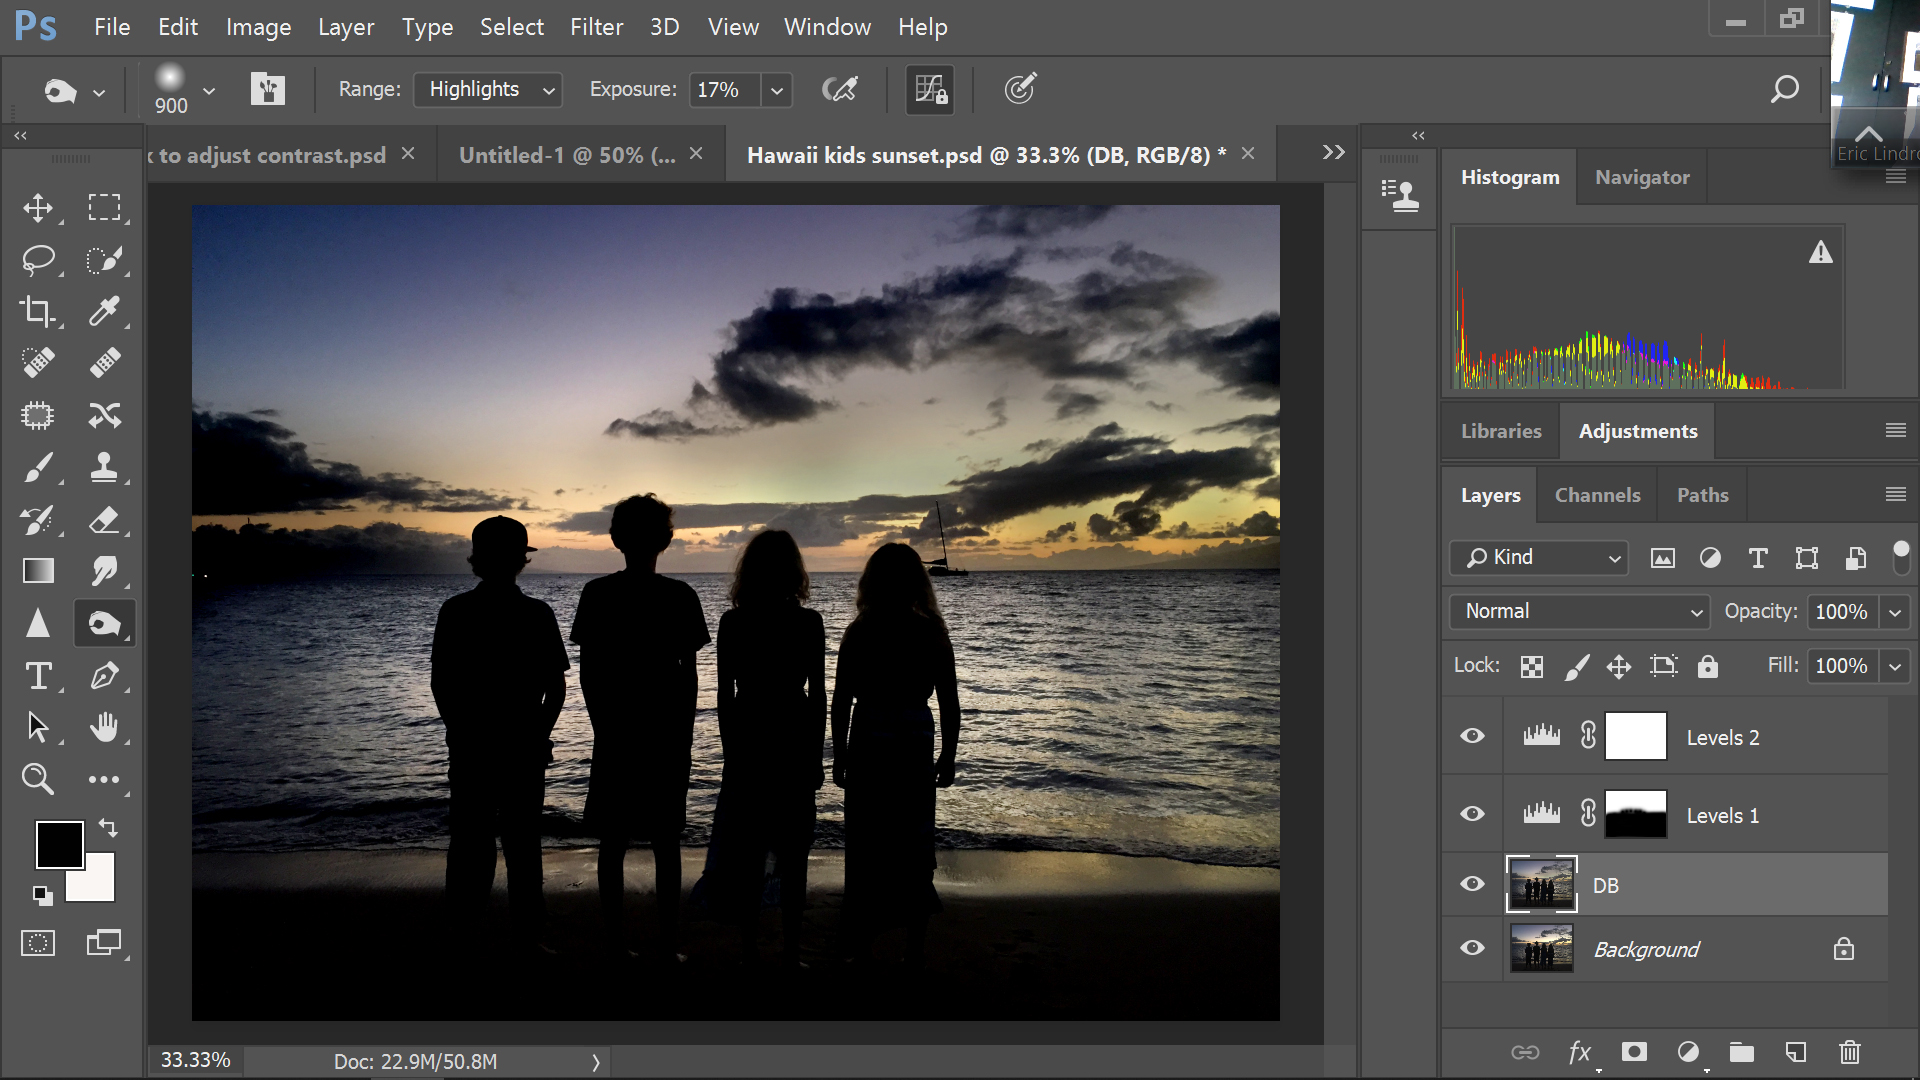Select the Pen tool
Image resolution: width=1920 pixels, height=1080 pixels.
(104, 676)
